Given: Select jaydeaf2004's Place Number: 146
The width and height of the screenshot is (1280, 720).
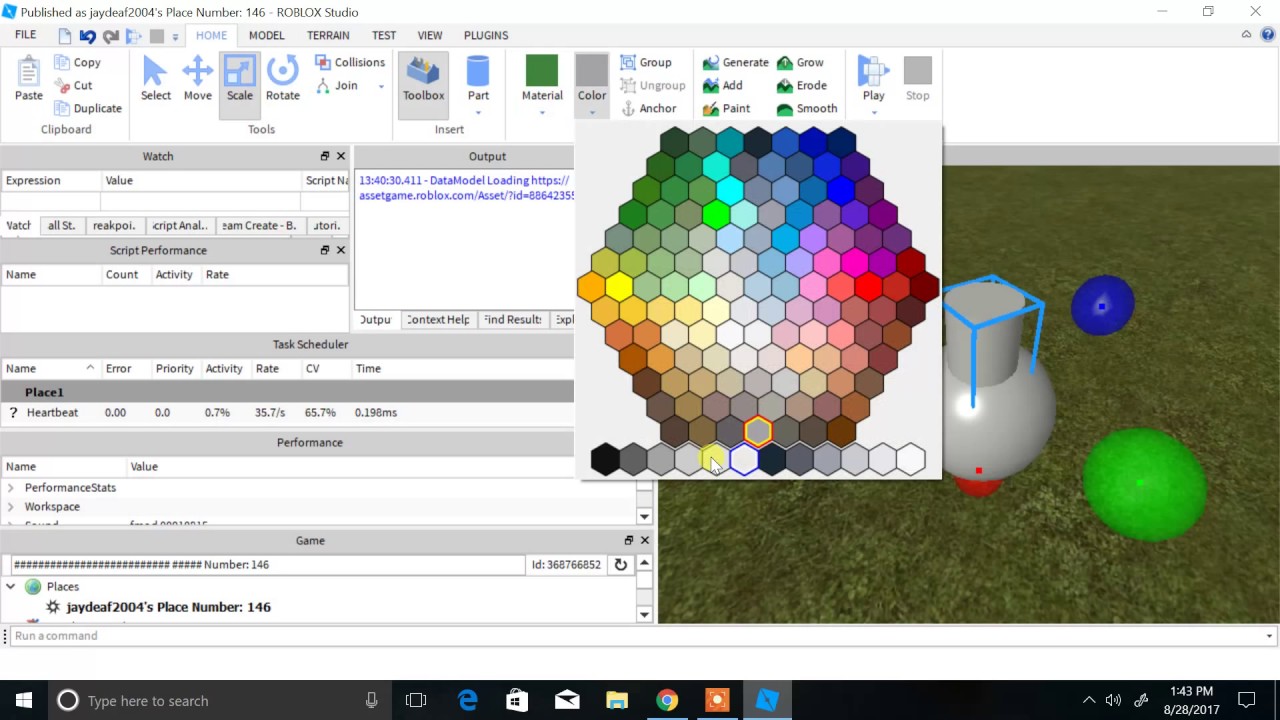Looking at the screenshot, I should coord(168,607).
